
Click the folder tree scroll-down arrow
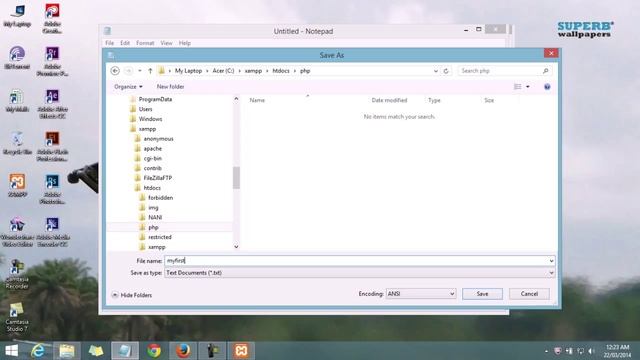pyautogui.click(x=236, y=247)
